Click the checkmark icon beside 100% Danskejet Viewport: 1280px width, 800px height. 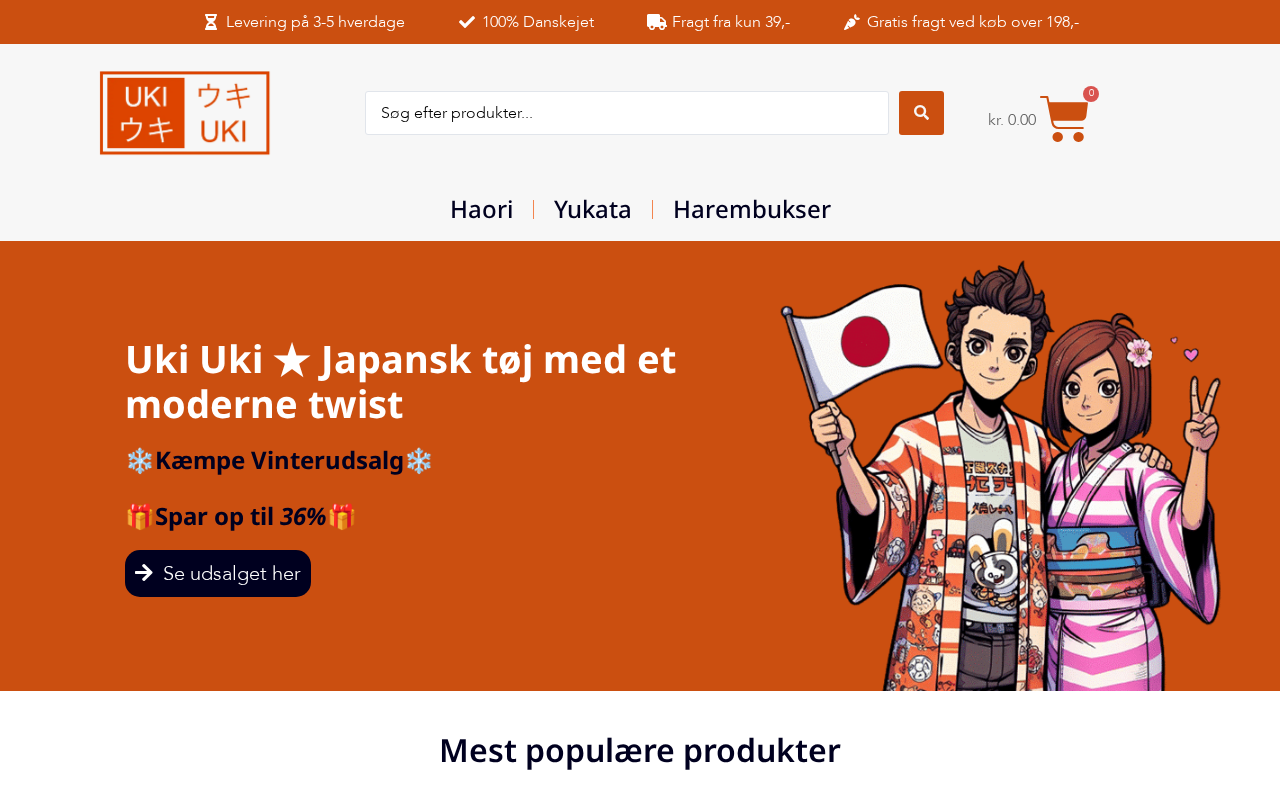point(467,22)
